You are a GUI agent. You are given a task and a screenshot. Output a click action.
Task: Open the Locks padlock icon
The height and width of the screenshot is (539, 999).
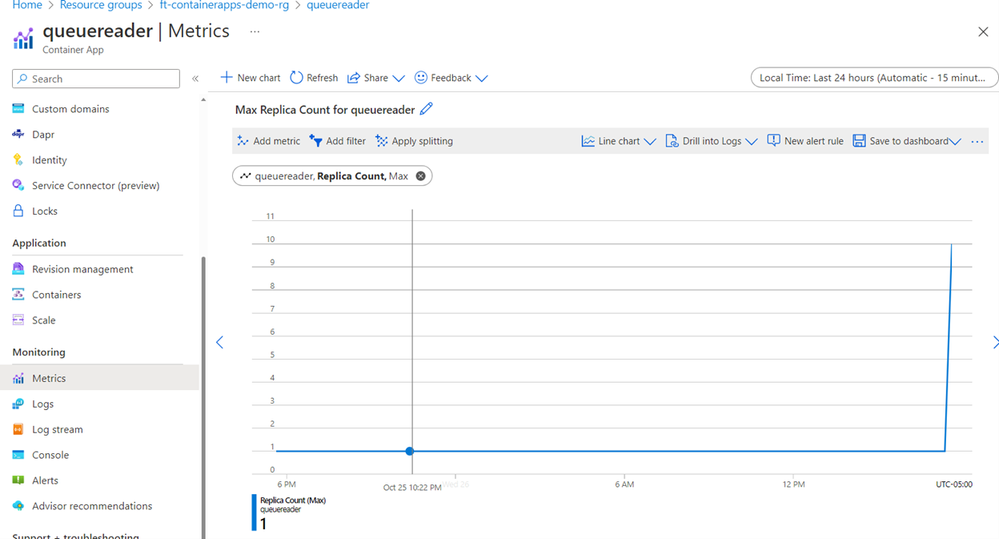click(x=18, y=210)
